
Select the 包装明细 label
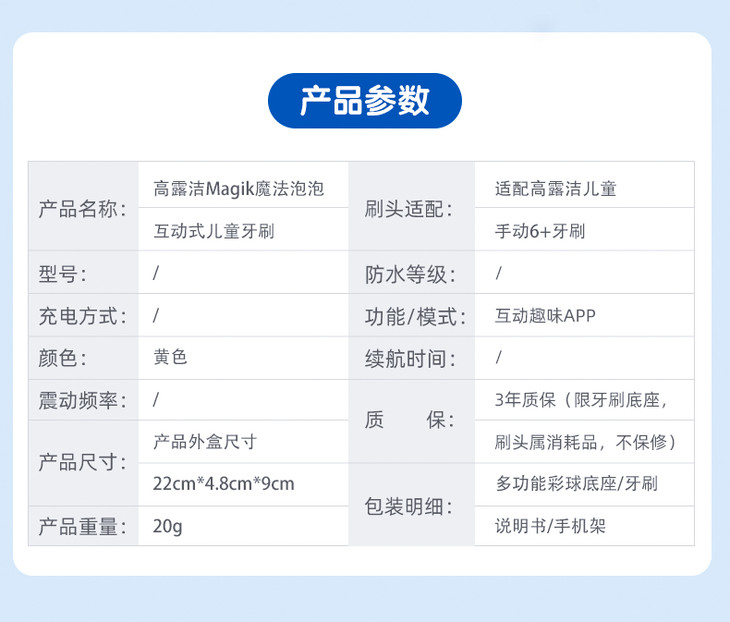409,505
